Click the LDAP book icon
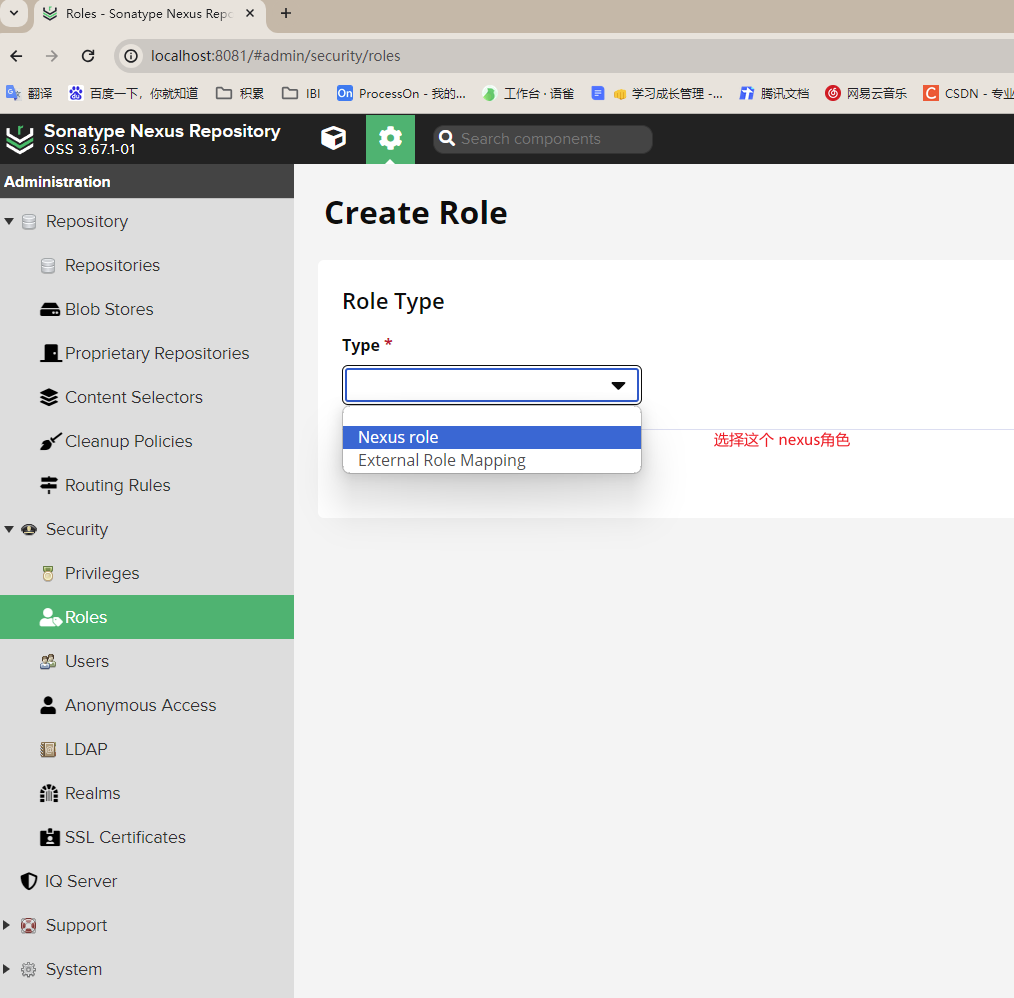 [48, 750]
